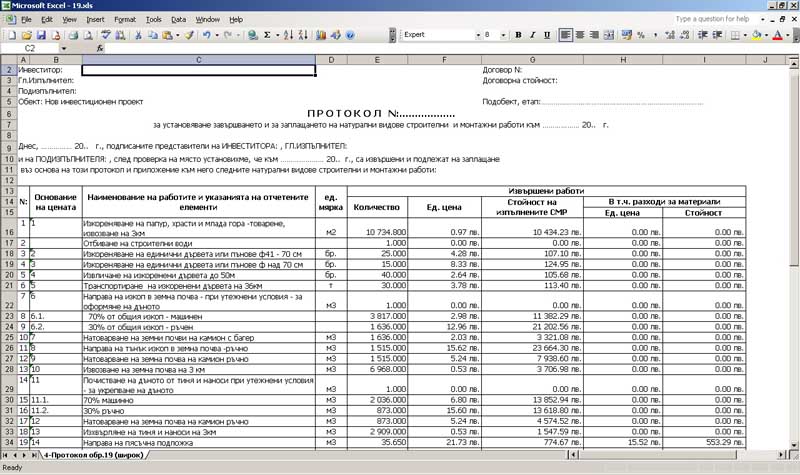Insert a hyperlink with the globe icon

[x=252, y=35]
